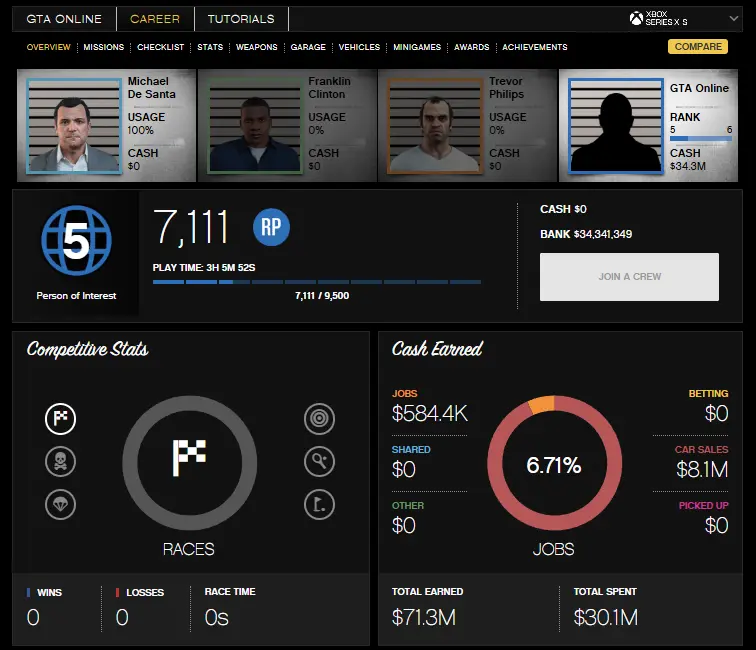The image size is (756, 650).
Task: Select Trevor Philips character card
Action: 467,125
